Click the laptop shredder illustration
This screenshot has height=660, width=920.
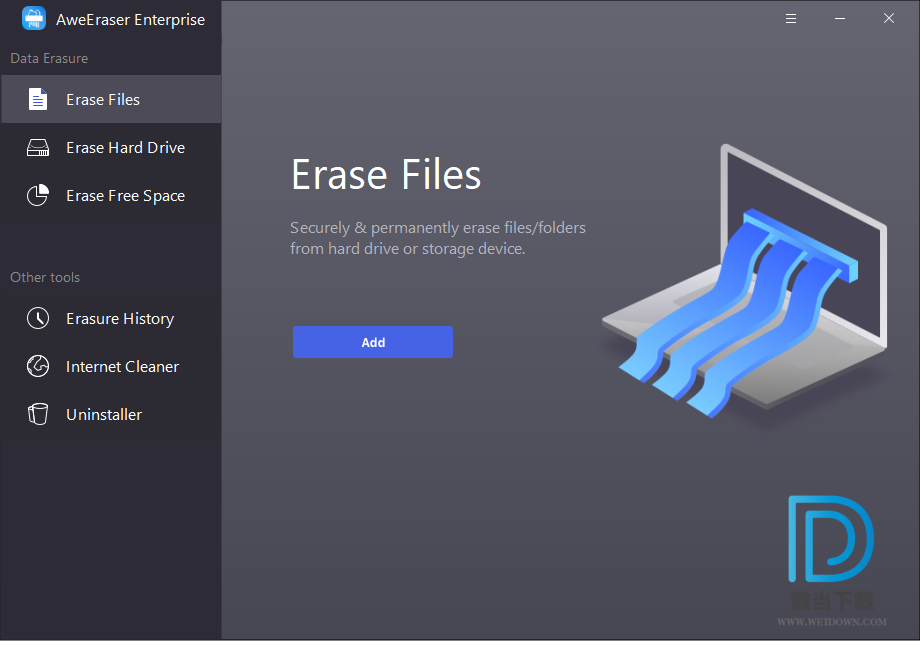(745, 280)
